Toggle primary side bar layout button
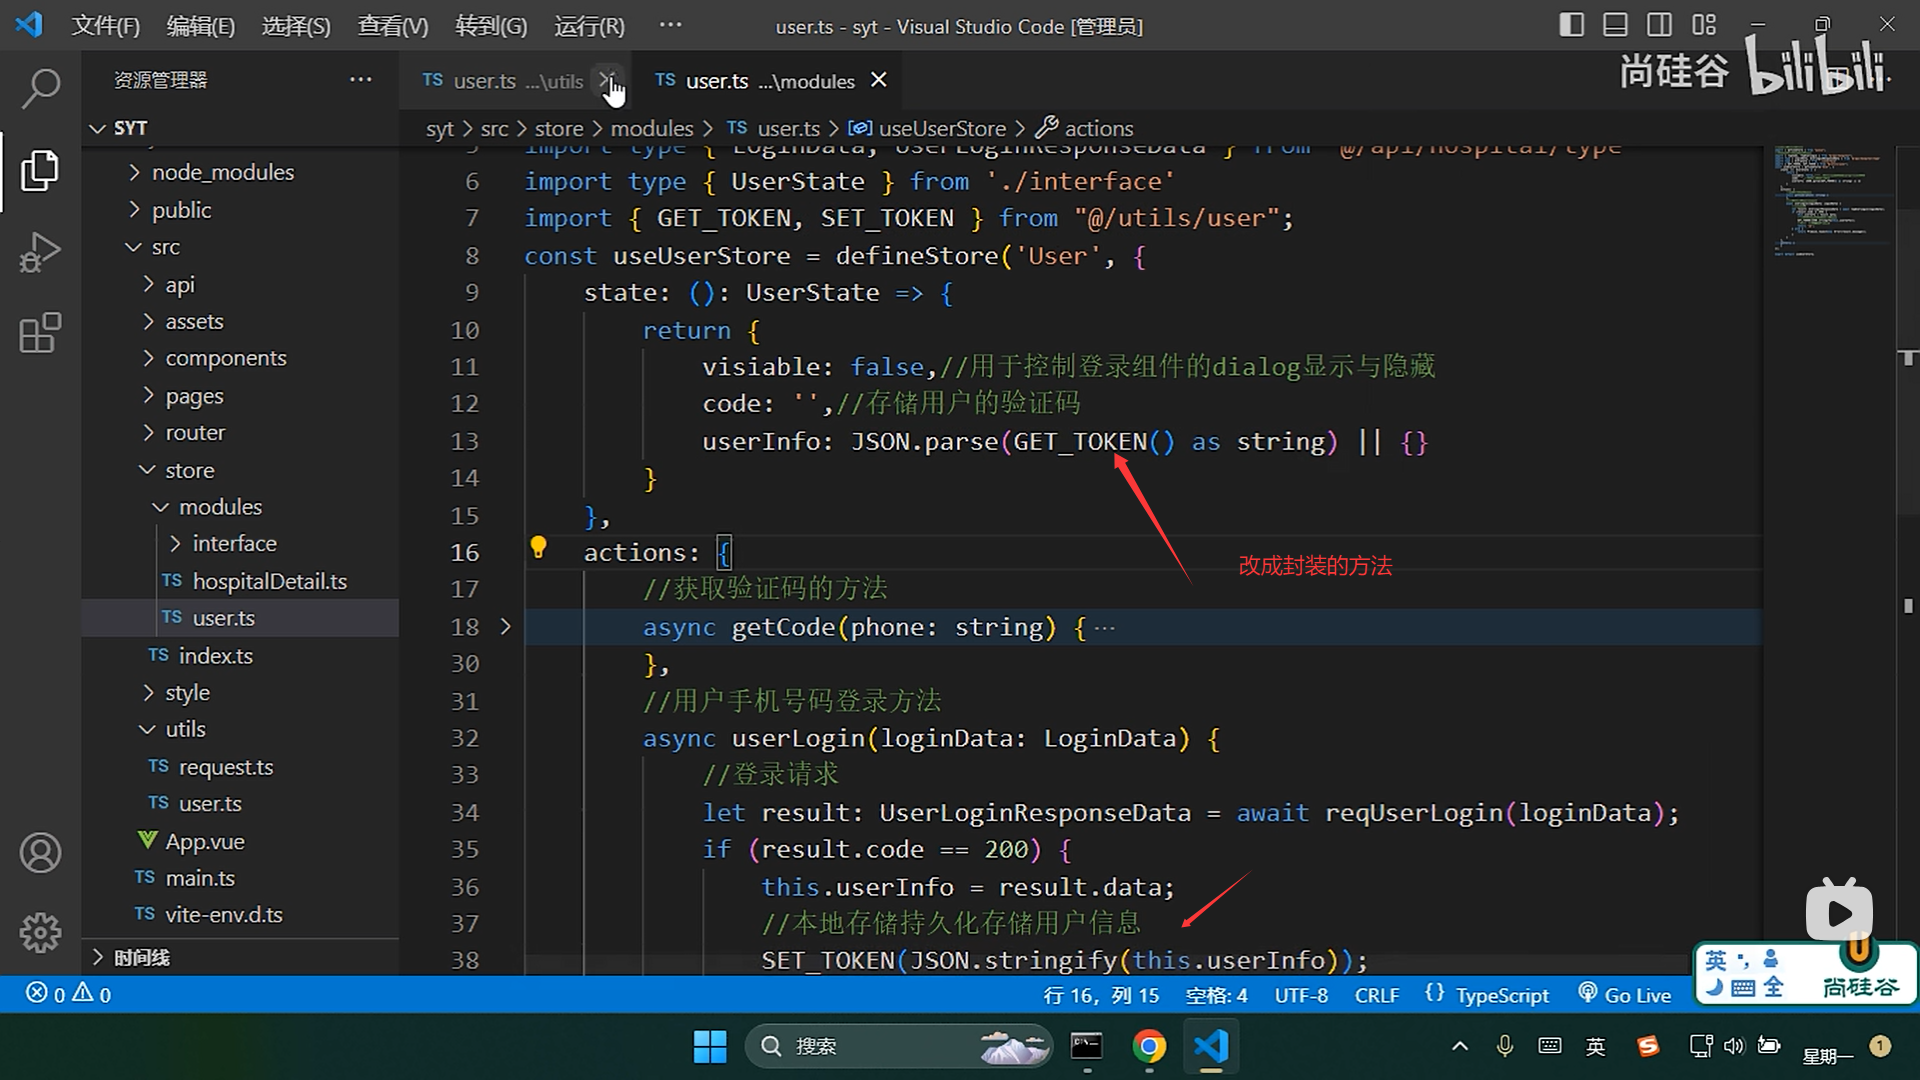The height and width of the screenshot is (1080, 1920). (1571, 25)
